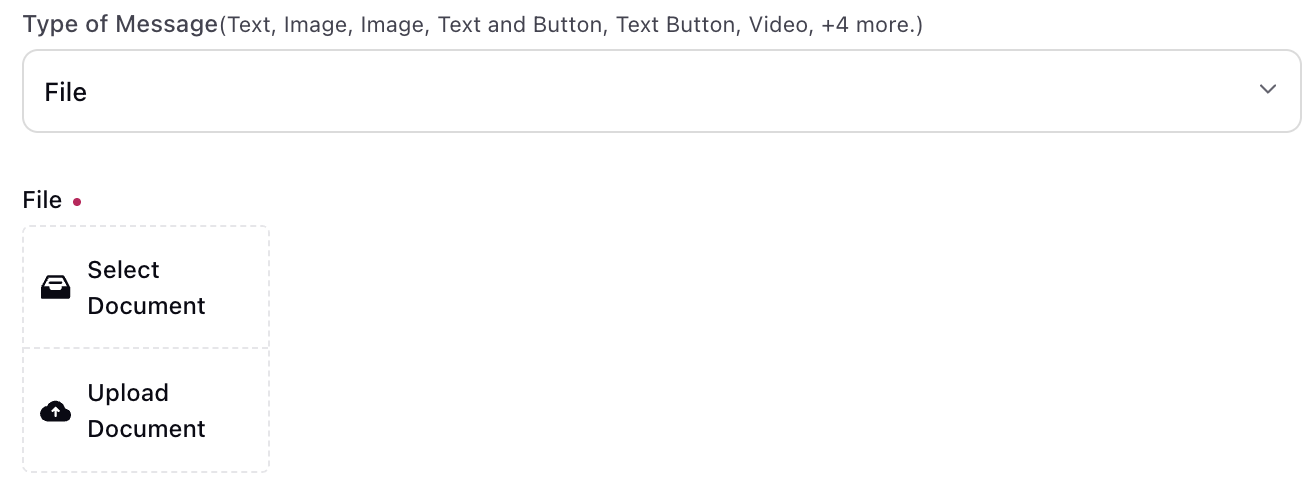Click the inbox tray icon for Select Document
Screen dimensions: 1316x502
click(x=56, y=288)
